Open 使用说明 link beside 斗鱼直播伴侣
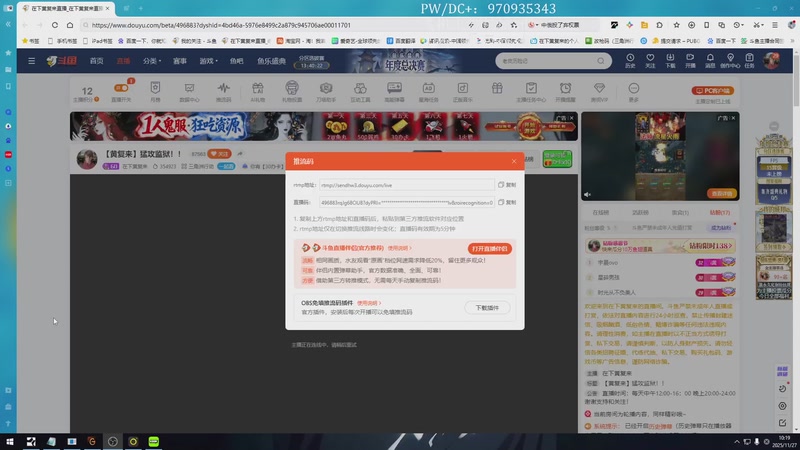Screen dimensions: 800x450 point(399,248)
